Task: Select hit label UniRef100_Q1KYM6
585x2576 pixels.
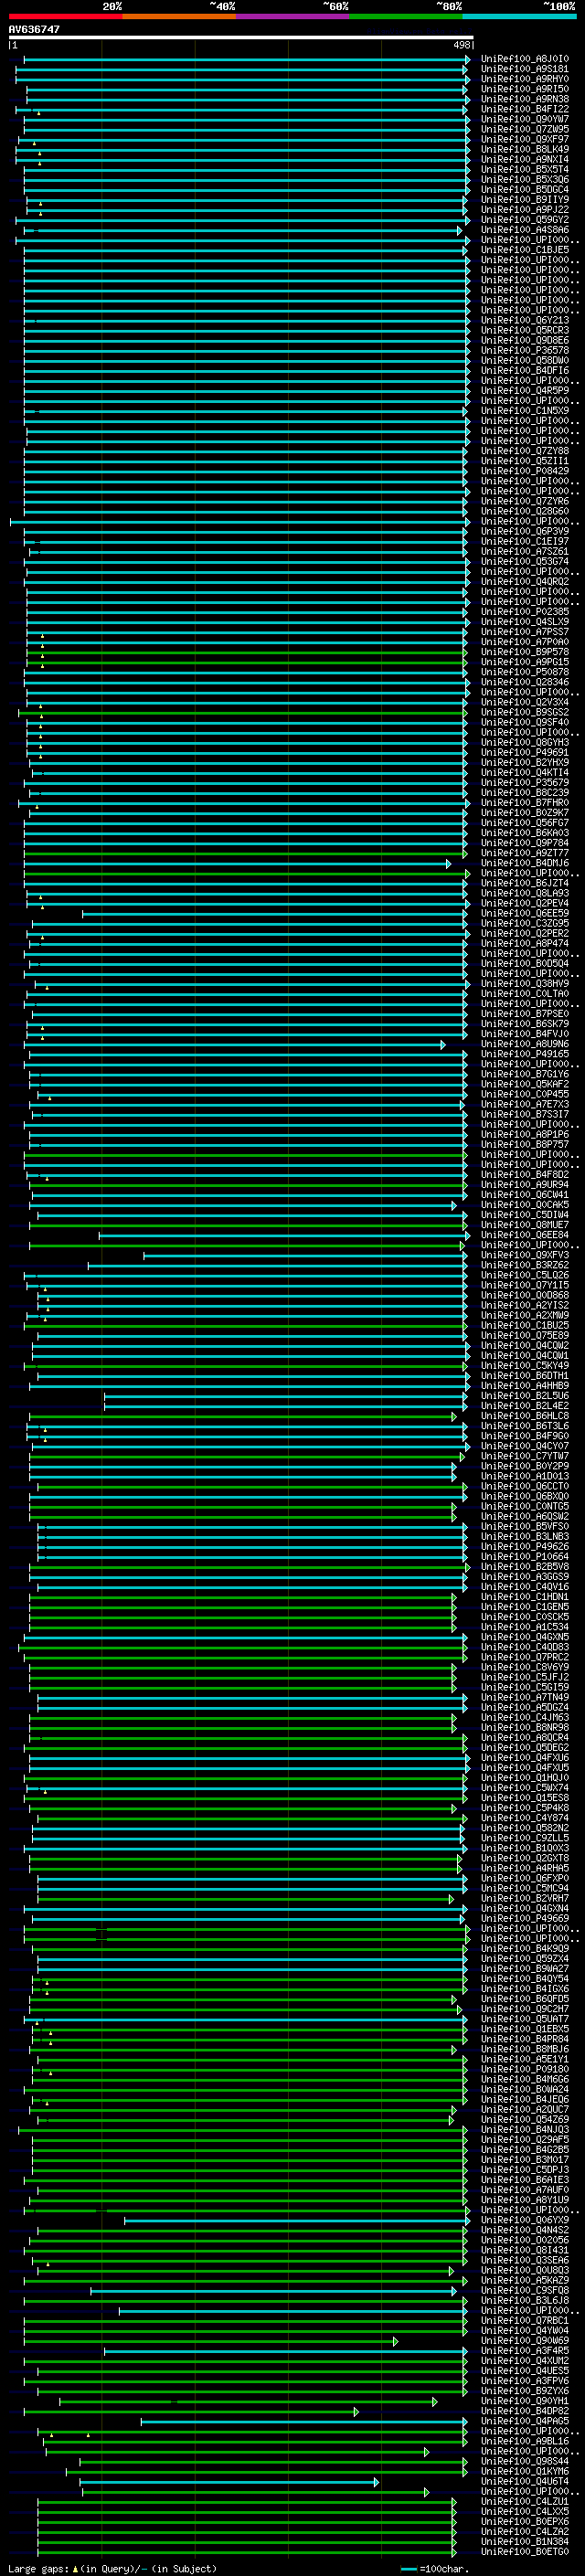Action: 525,2471
